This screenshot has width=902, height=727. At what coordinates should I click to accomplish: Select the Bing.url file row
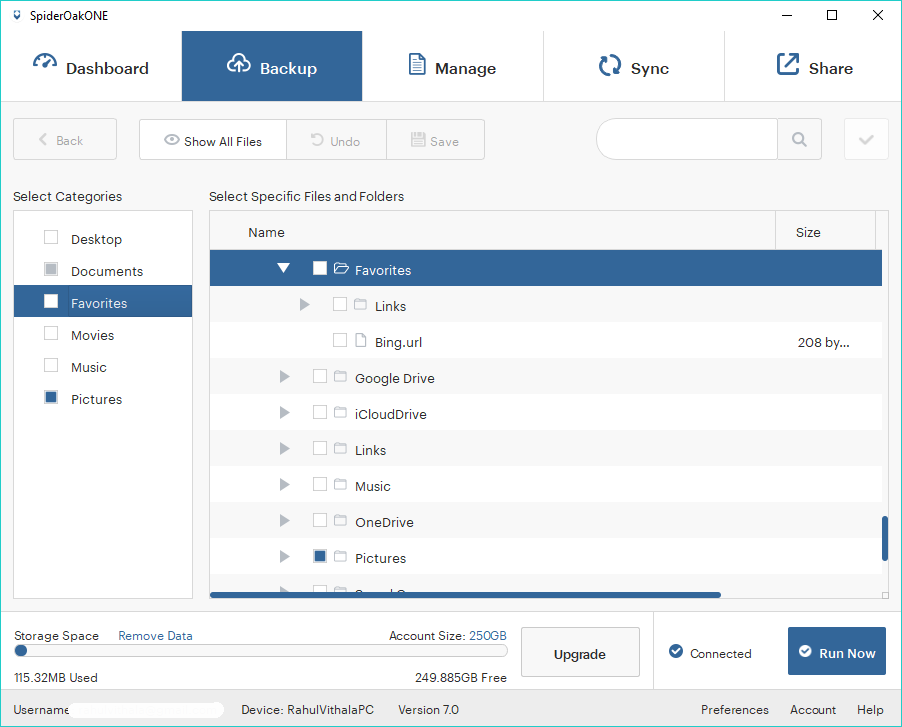point(545,340)
